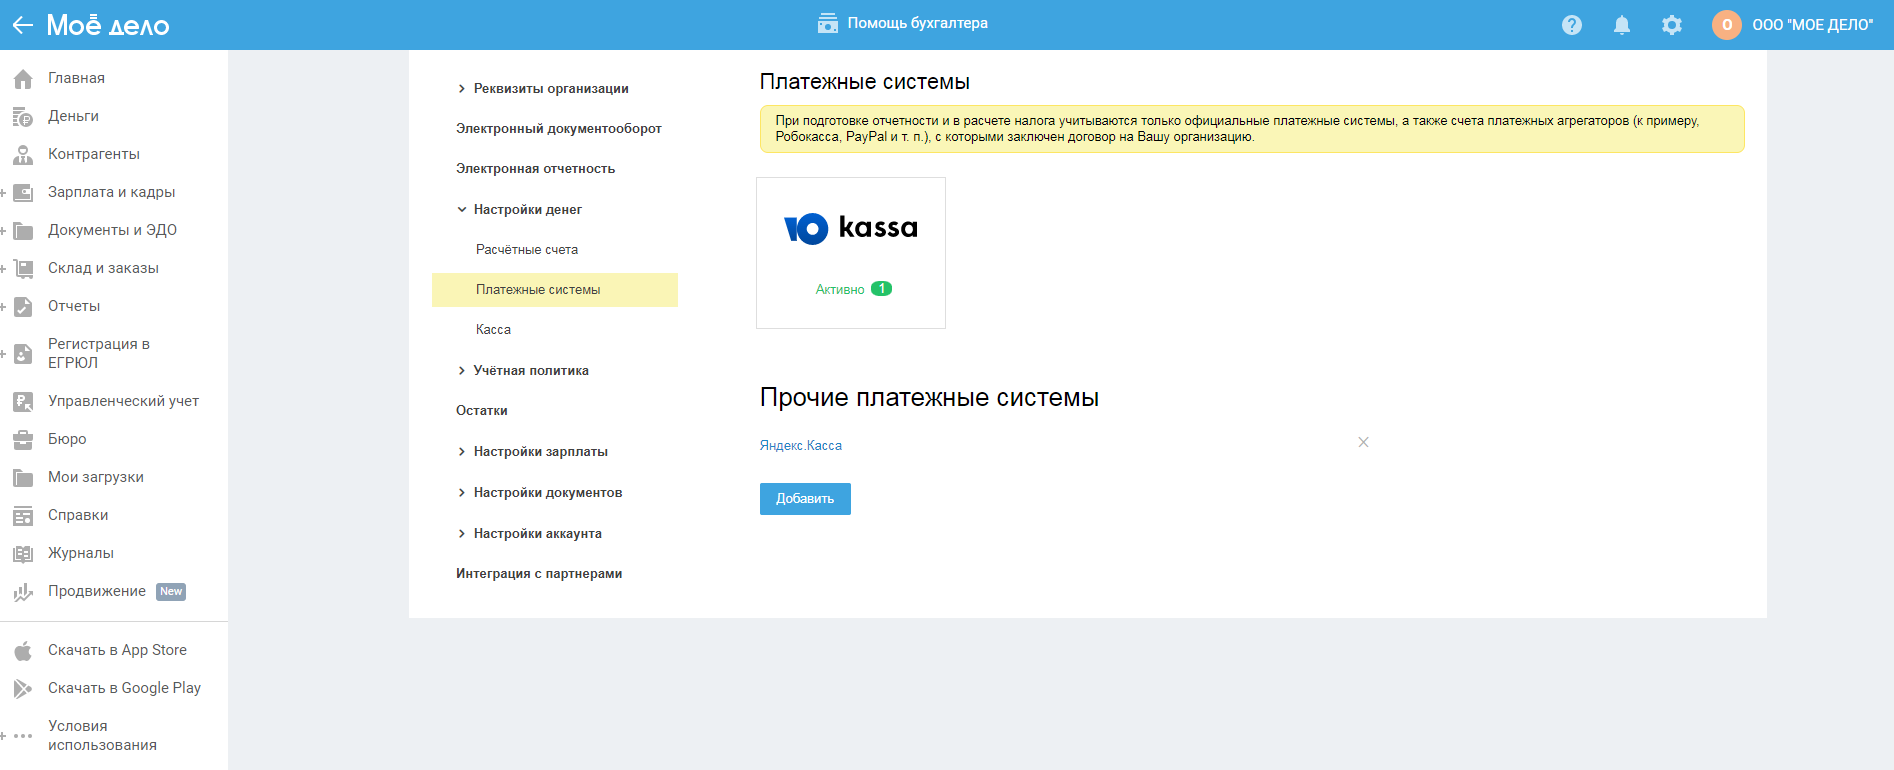Click the Google Play icon
Viewport: 1894px width, 770px height.
coord(23,689)
